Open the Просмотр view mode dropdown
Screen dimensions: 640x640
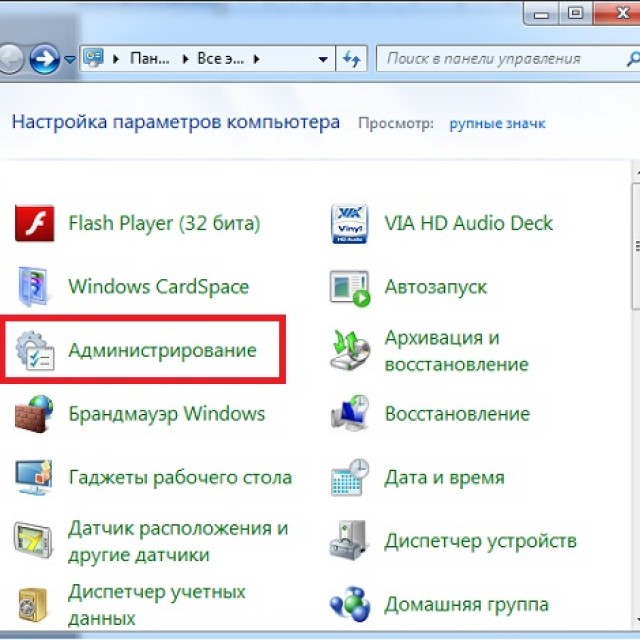tap(497, 123)
